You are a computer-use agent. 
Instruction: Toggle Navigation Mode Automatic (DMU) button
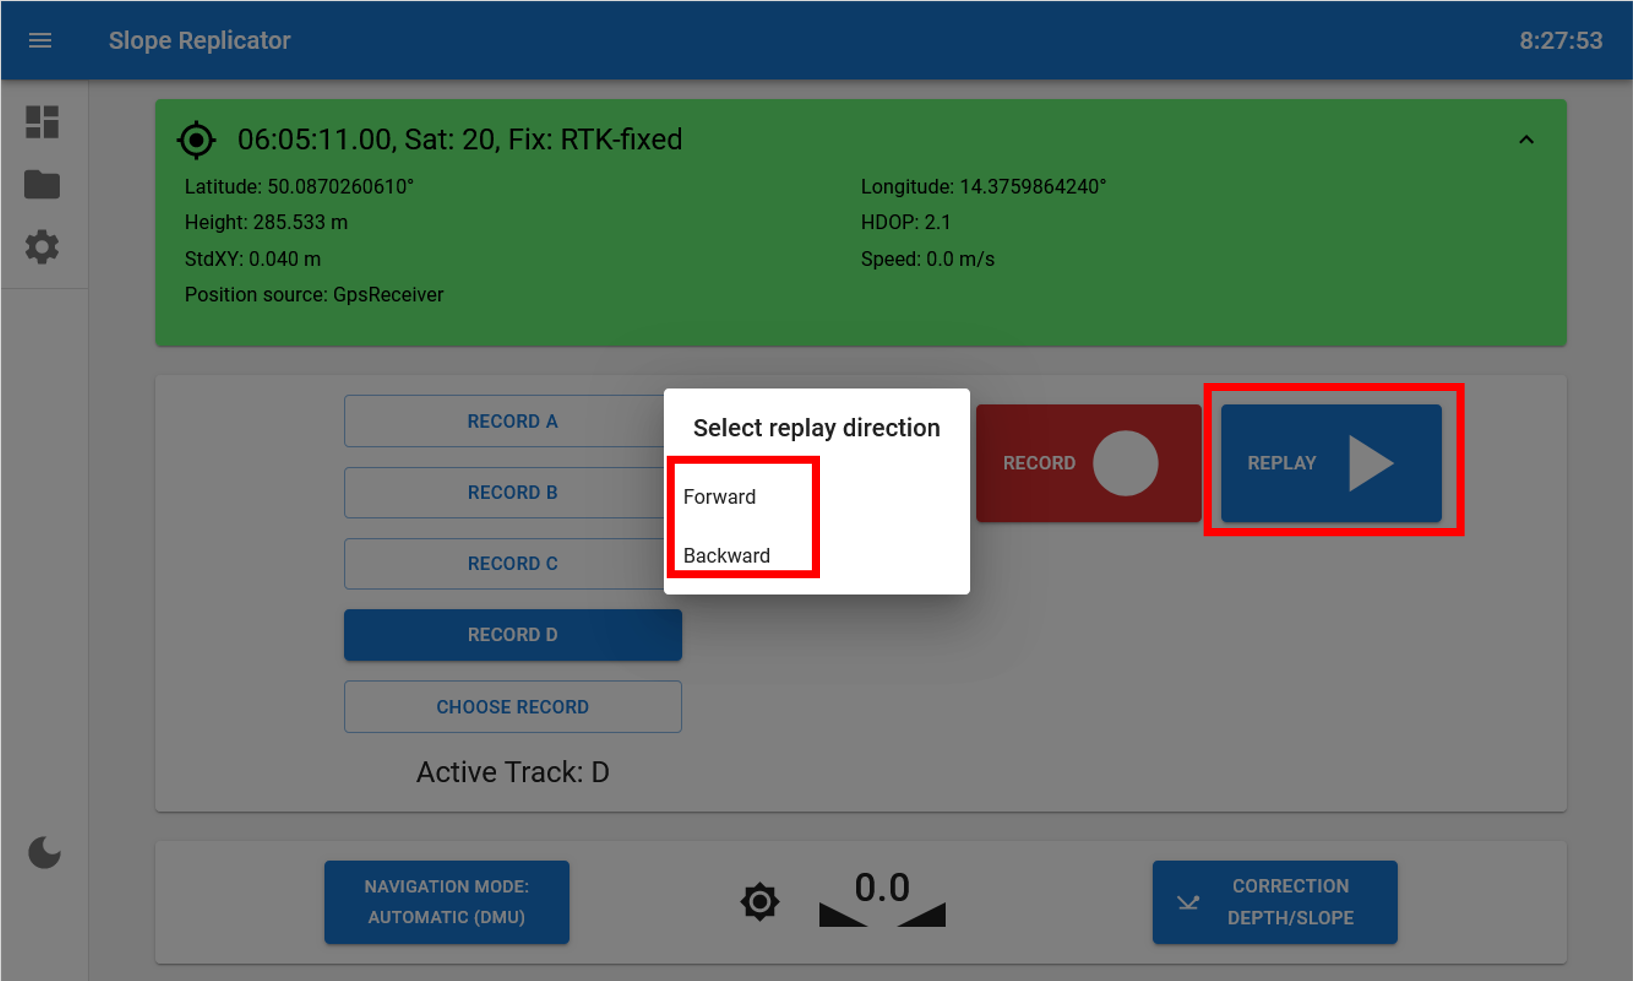click(446, 902)
